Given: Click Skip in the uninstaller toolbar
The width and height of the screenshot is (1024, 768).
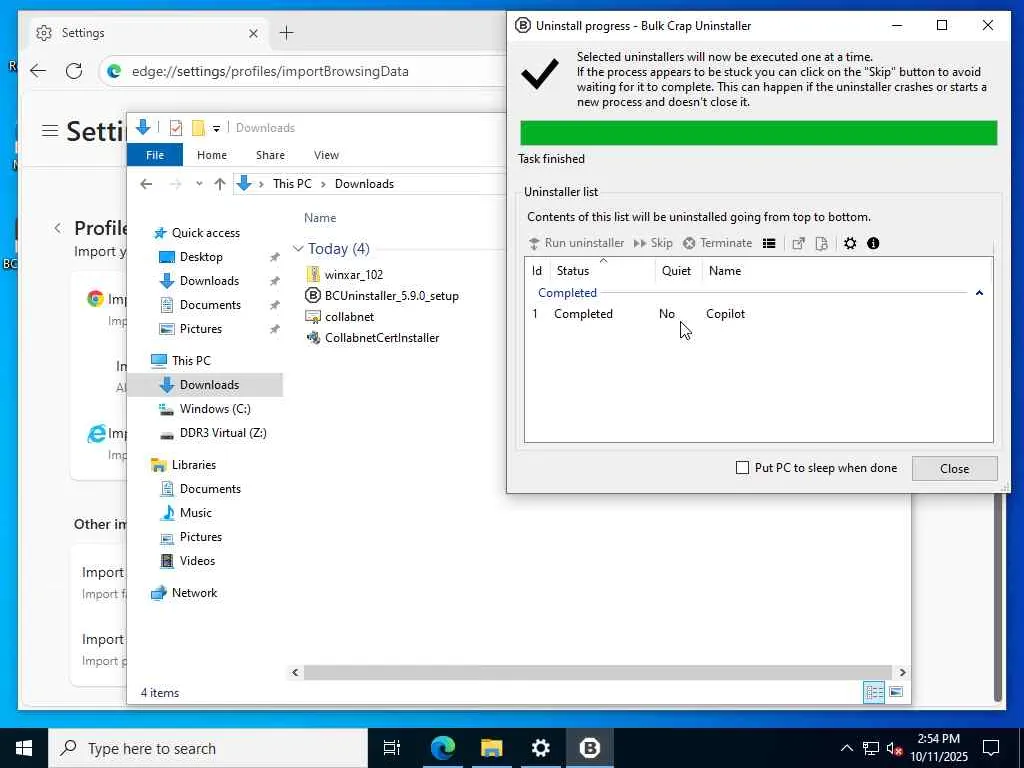Looking at the screenshot, I should click(x=653, y=243).
